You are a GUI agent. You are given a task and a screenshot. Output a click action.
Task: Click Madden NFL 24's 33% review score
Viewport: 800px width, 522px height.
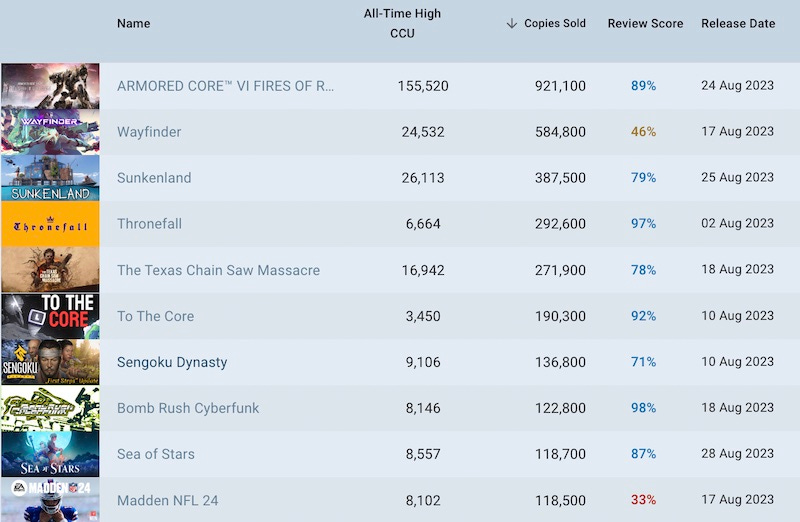[643, 500]
